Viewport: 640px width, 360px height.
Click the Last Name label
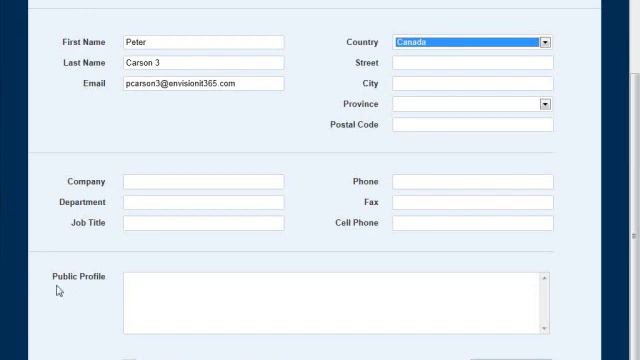(x=84, y=63)
